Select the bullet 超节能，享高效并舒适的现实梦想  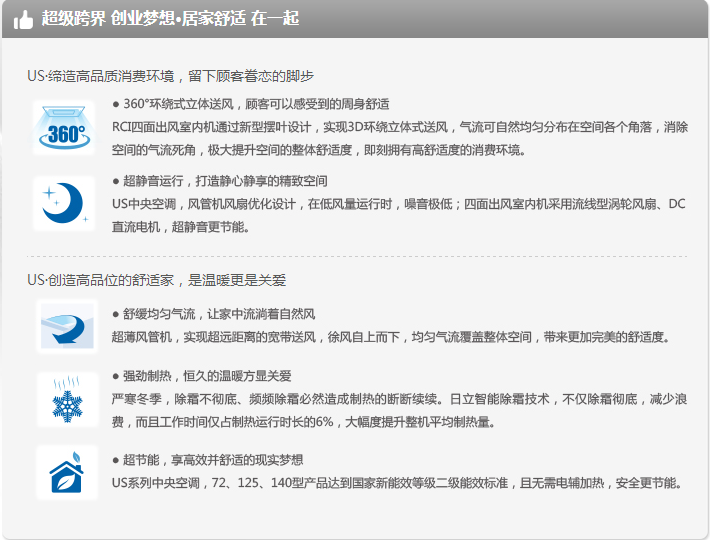tap(208, 460)
